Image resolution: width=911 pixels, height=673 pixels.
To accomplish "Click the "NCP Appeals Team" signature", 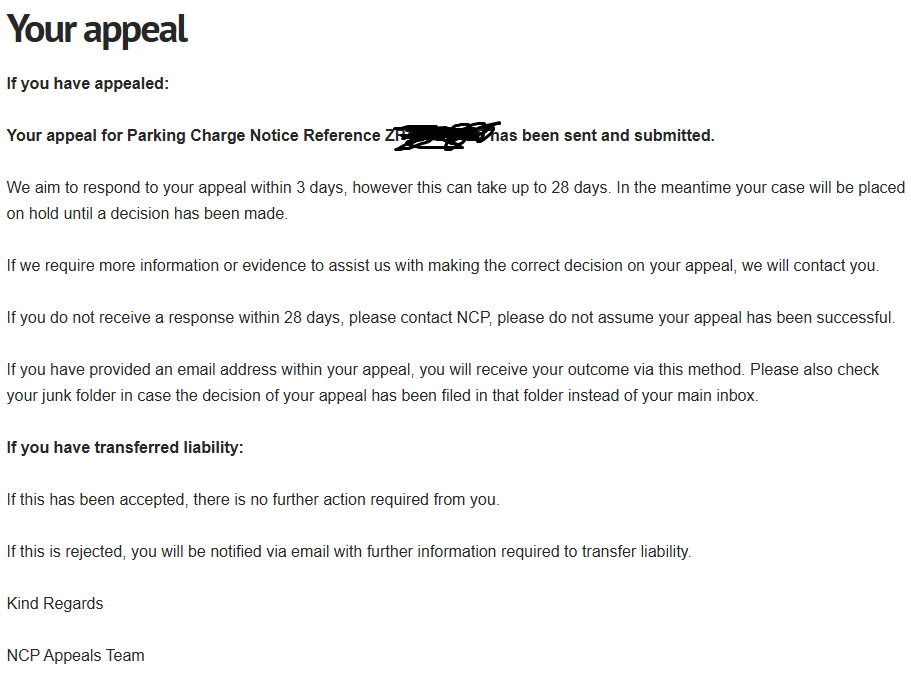I will [76, 656].
